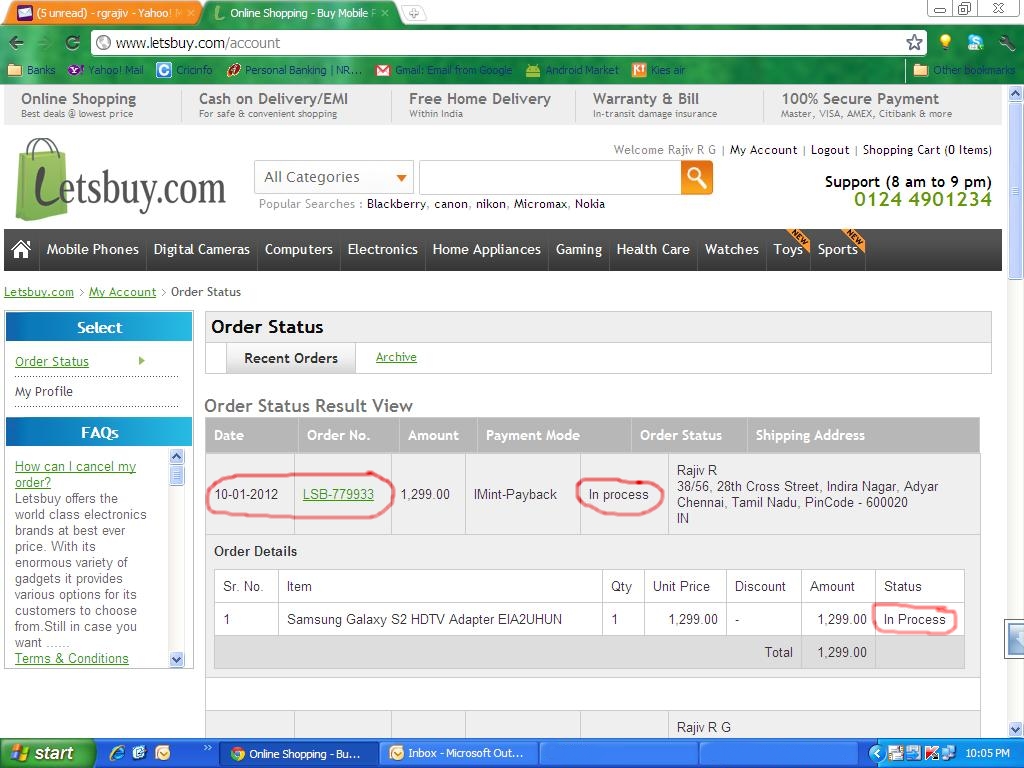
Task: Open Yahoo! Mail bookmark
Action: [106, 70]
